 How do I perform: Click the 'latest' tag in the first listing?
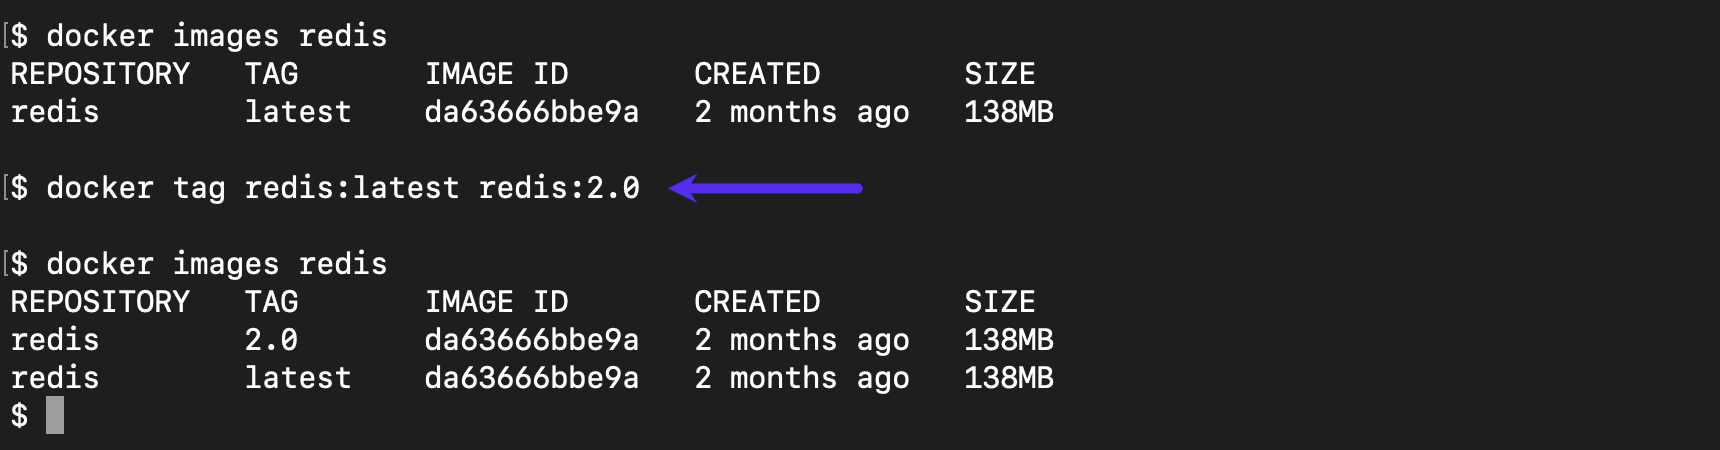coord(298,112)
